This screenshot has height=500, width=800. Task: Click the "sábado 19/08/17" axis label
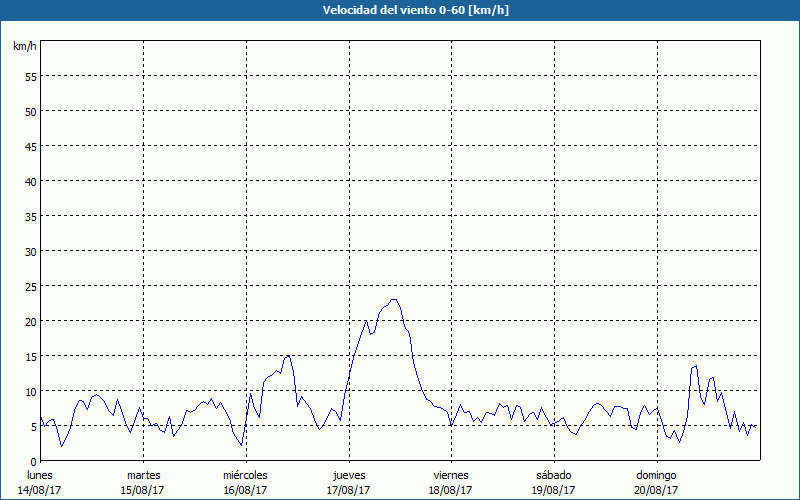click(553, 482)
